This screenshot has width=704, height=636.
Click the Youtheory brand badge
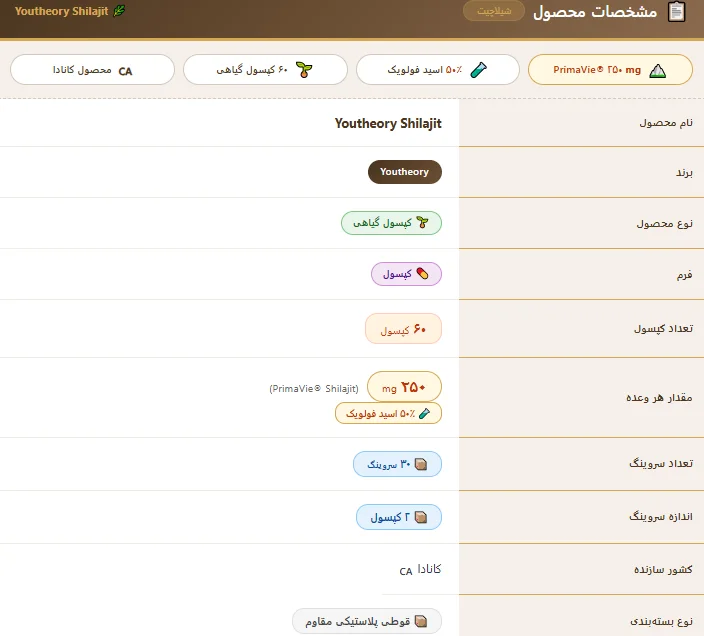[405, 172]
